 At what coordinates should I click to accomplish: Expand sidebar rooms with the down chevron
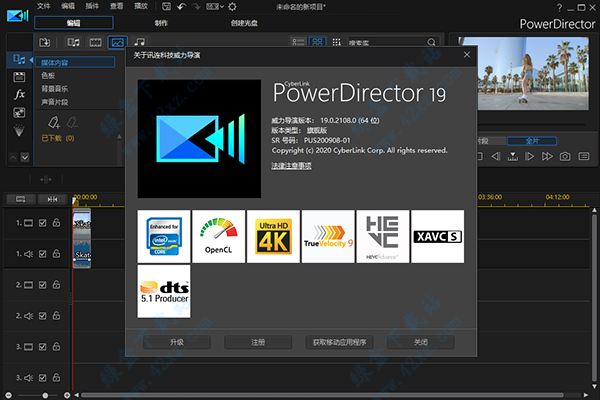(25, 157)
